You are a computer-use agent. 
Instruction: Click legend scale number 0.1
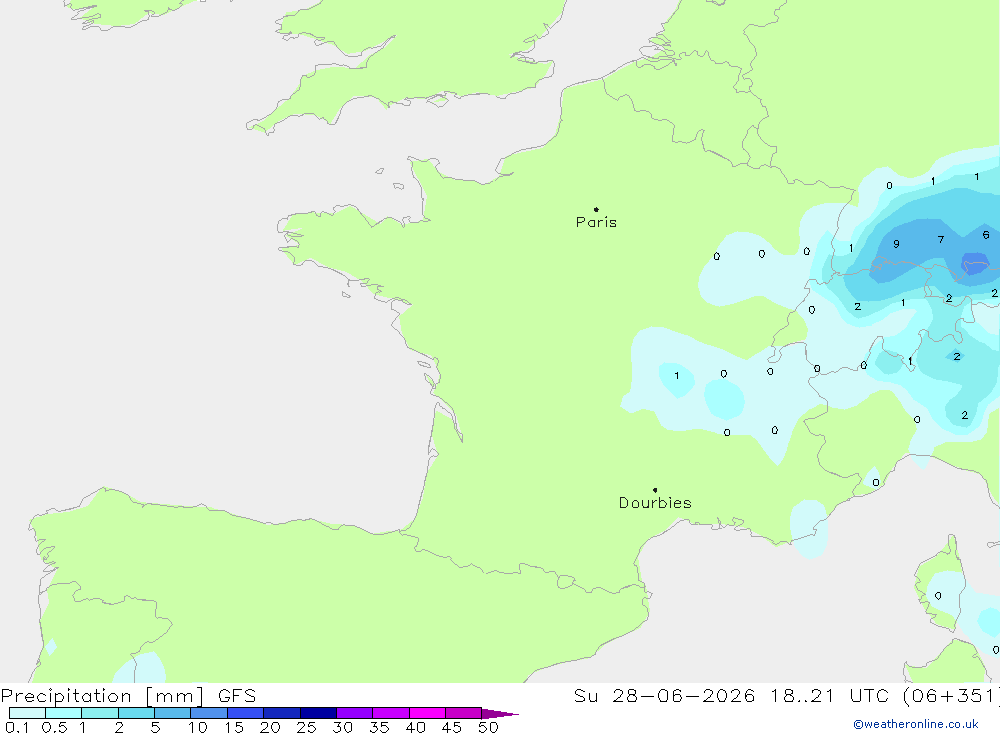(x=17, y=727)
